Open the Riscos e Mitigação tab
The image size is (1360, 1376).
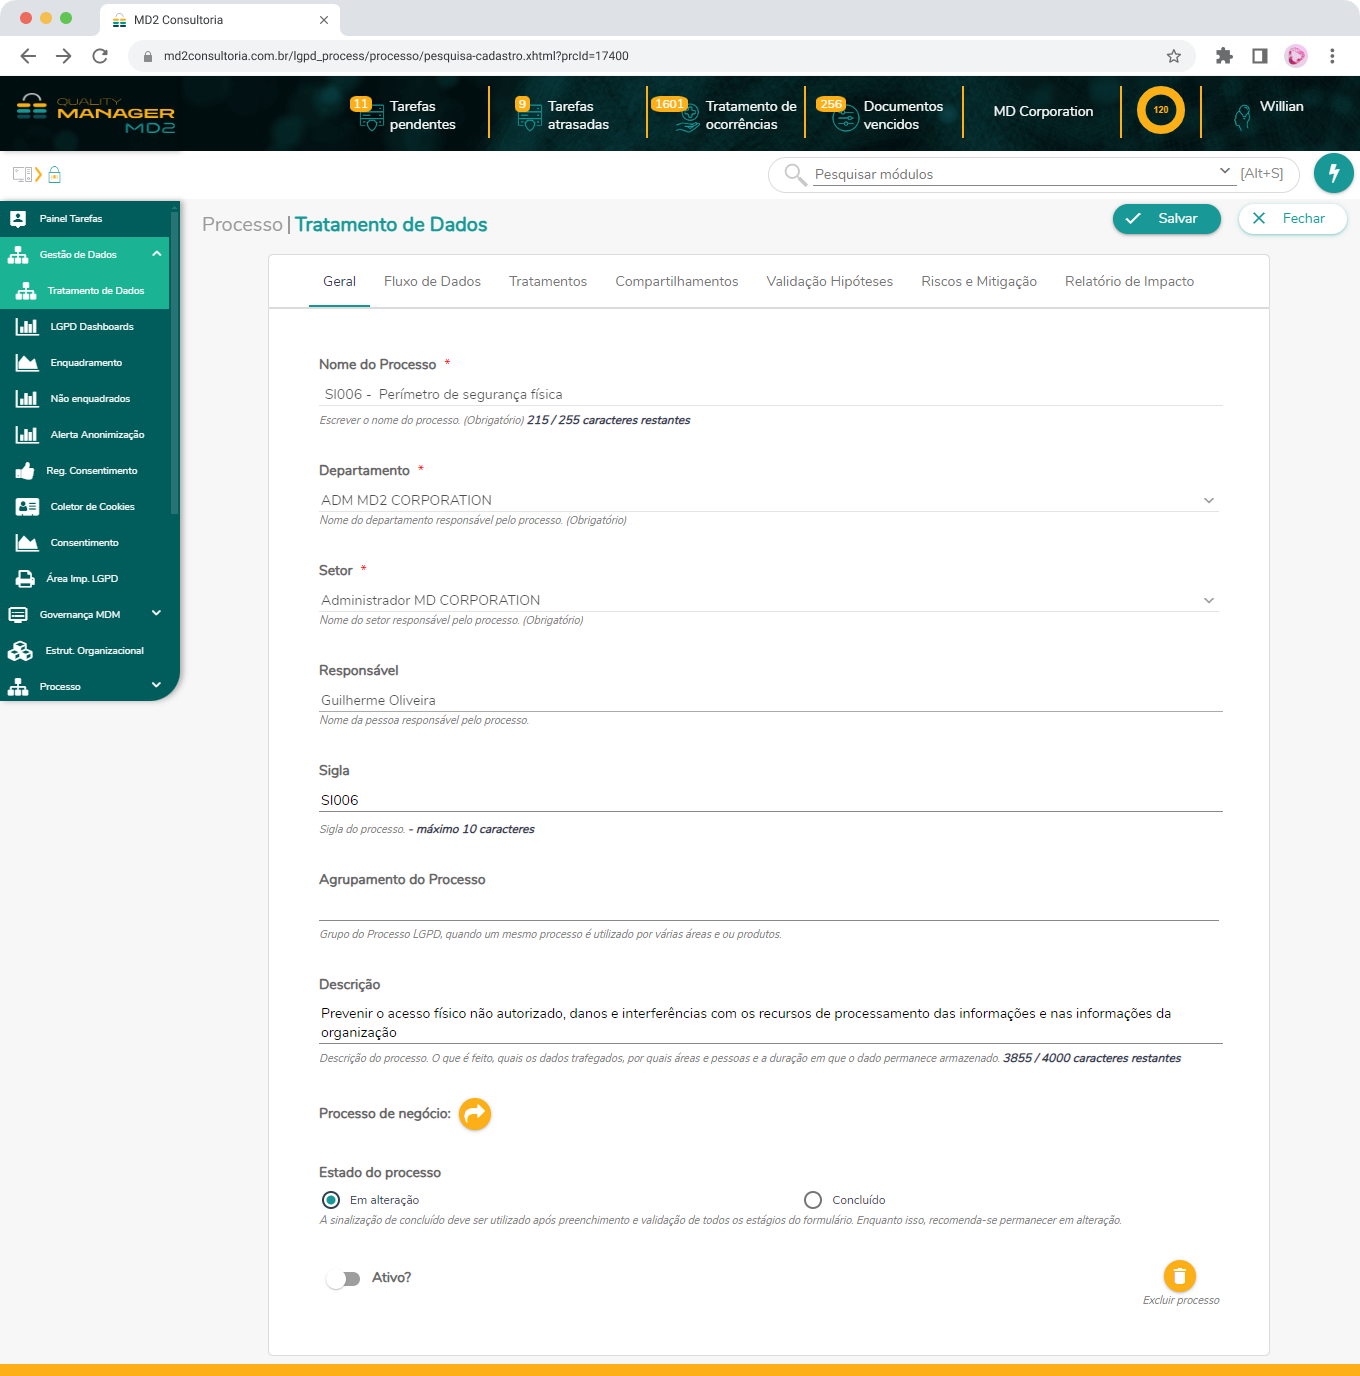[x=978, y=282]
